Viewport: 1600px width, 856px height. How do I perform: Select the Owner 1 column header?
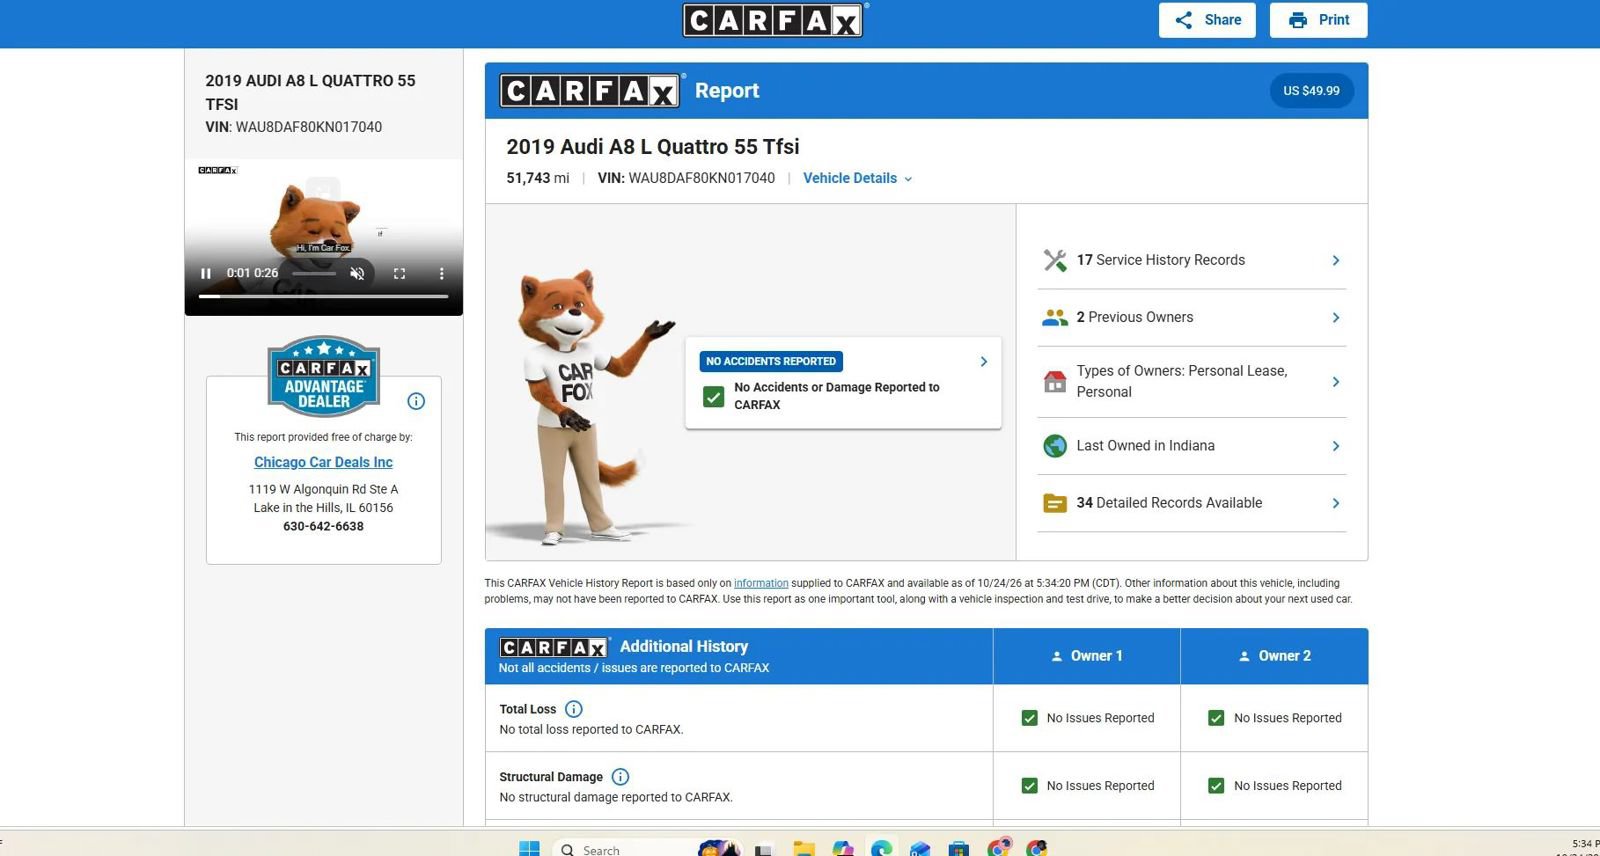pyautogui.click(x=1087, y=656)
